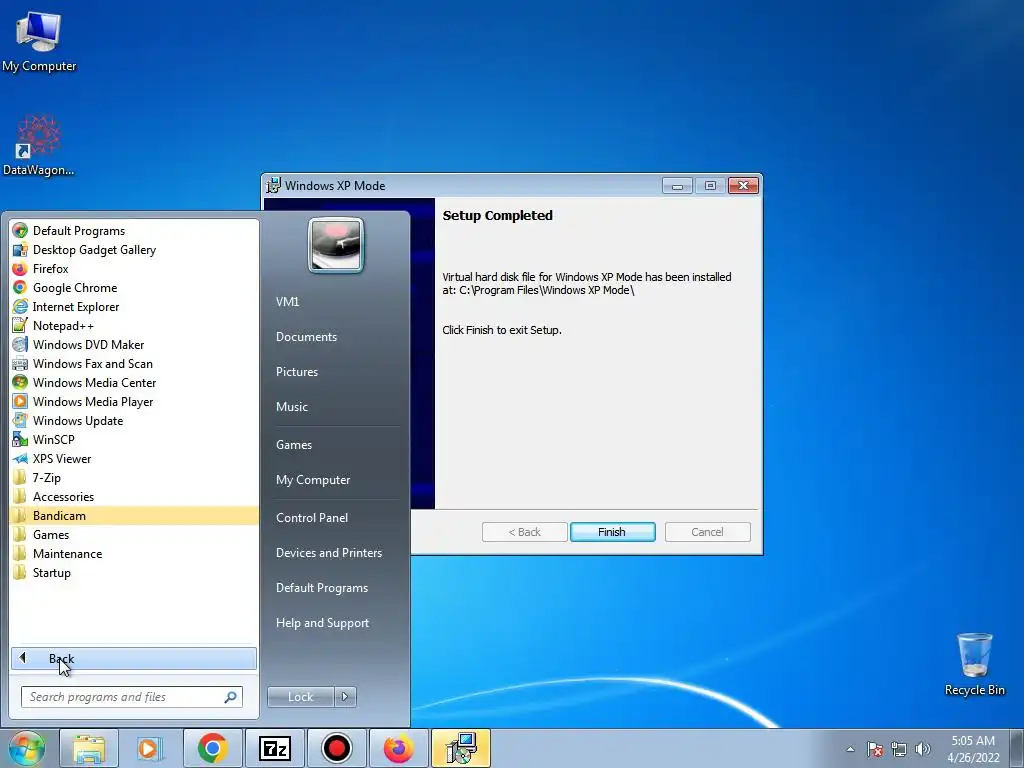Image resolution: width=1024 pixels, height=768 pixels.
Task: Open Windows Explorer from taskbar
Action: 89,748
